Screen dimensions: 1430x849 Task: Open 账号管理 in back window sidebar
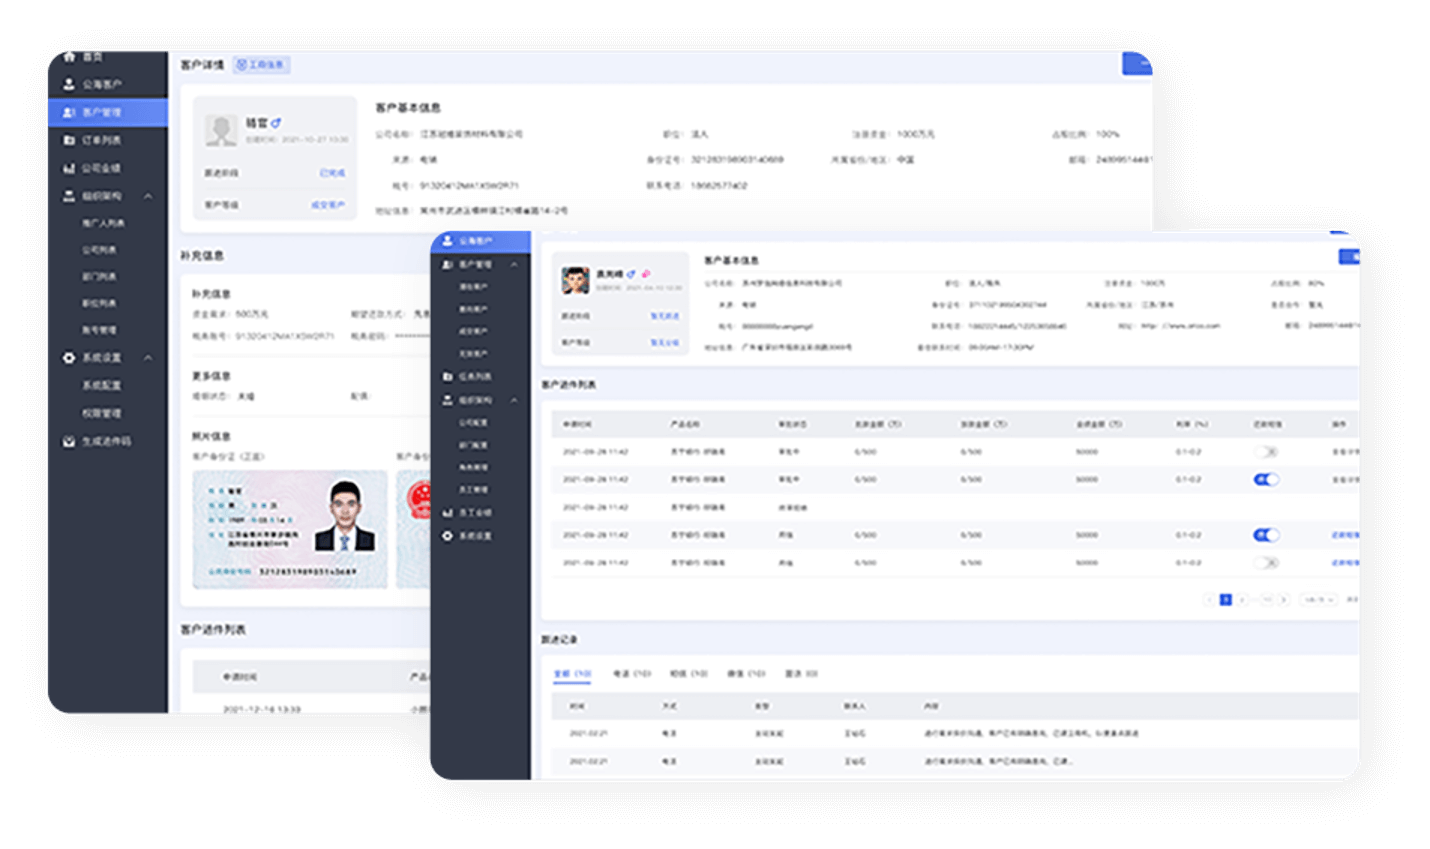[x=99, y=330]
